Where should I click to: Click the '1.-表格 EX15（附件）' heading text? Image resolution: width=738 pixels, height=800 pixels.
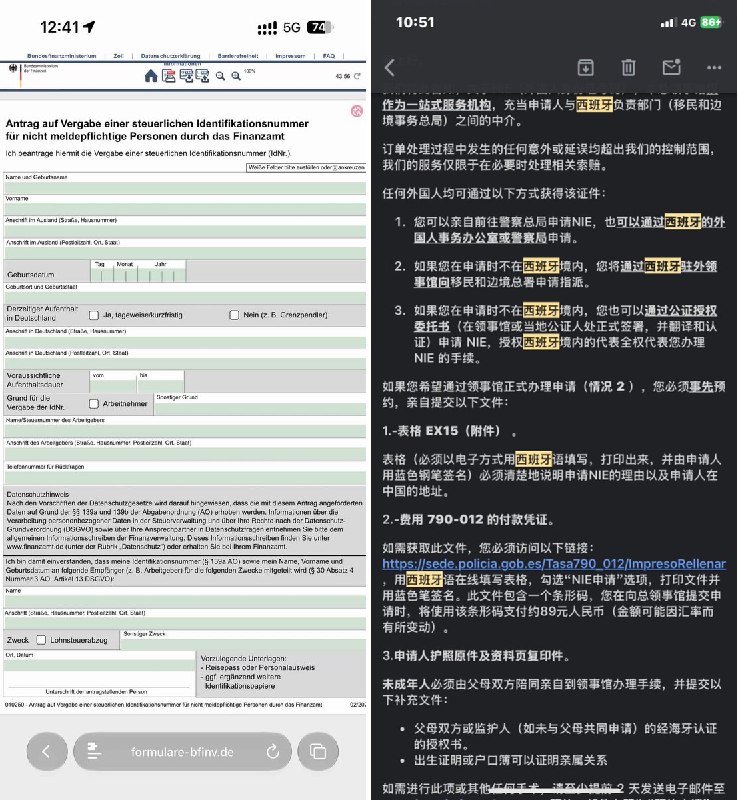click(x=441, y=431)
